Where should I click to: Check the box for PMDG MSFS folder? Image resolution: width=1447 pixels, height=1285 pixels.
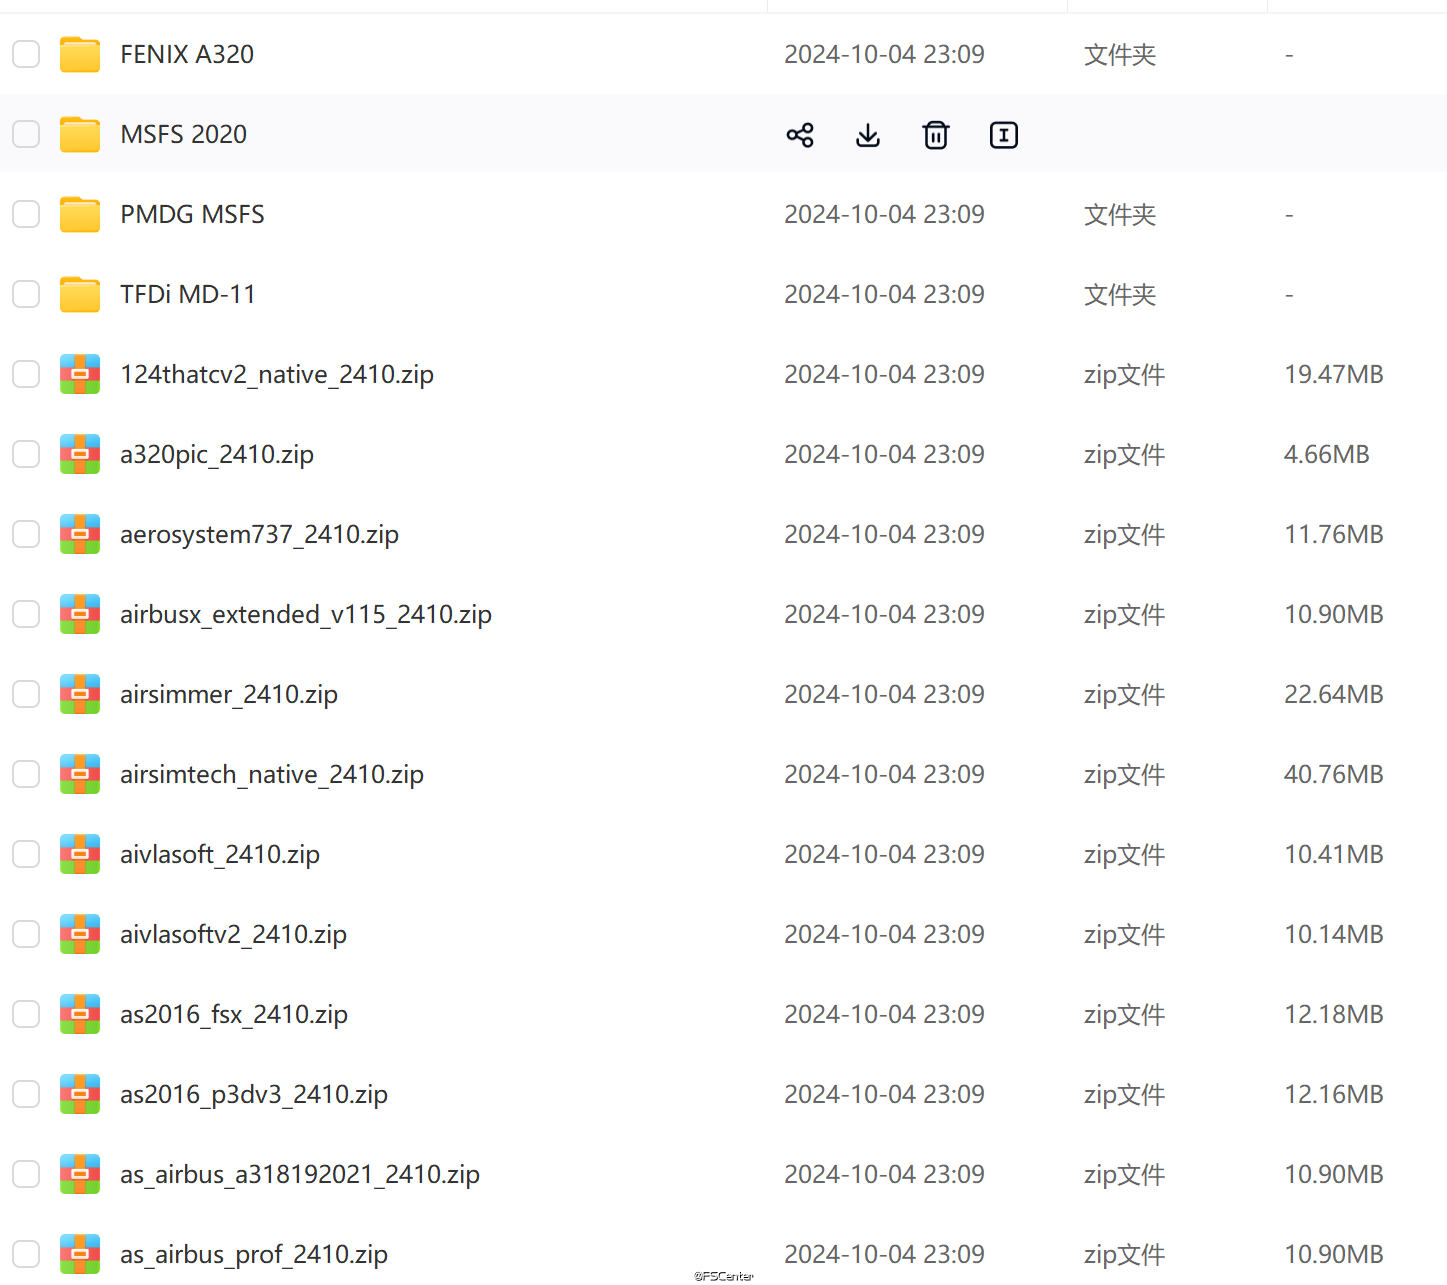(26, 214)
